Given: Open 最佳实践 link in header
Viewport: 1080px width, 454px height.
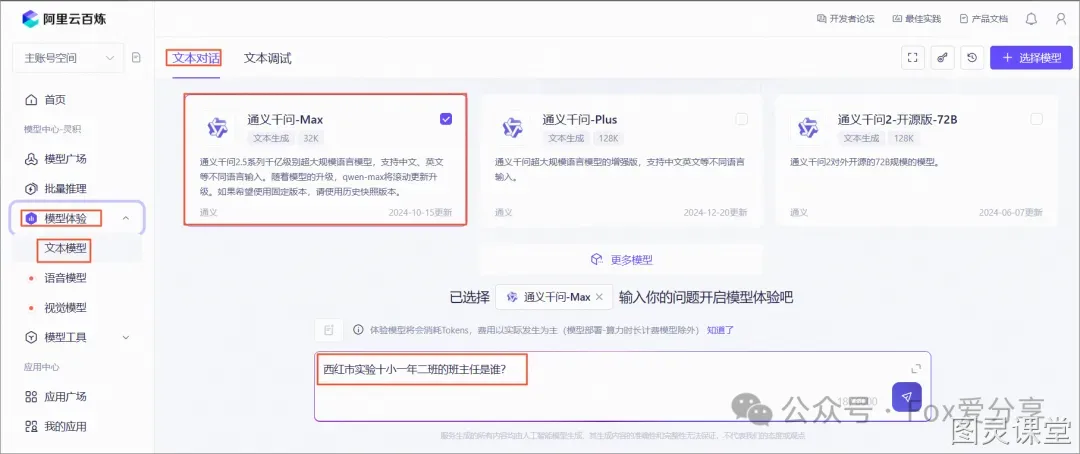Looking at the screenshot, I should pyautogui.click(x=916, y=19).
